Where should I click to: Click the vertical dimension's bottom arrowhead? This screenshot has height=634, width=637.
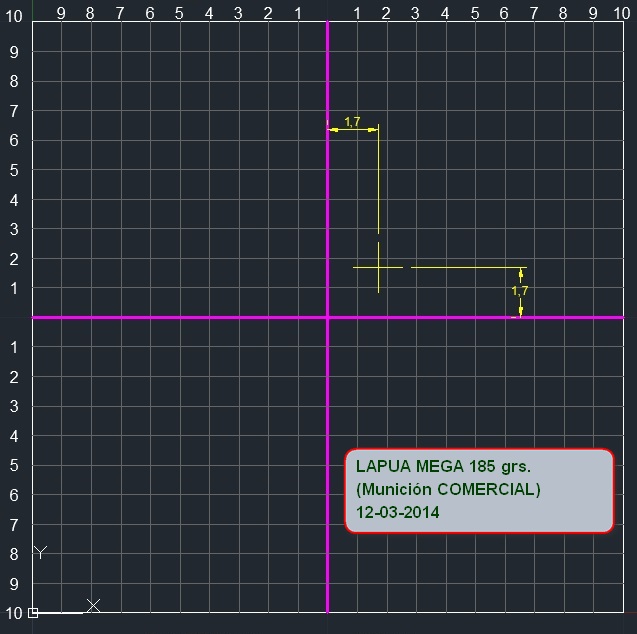pyautogui.click(x=520, y=311)
